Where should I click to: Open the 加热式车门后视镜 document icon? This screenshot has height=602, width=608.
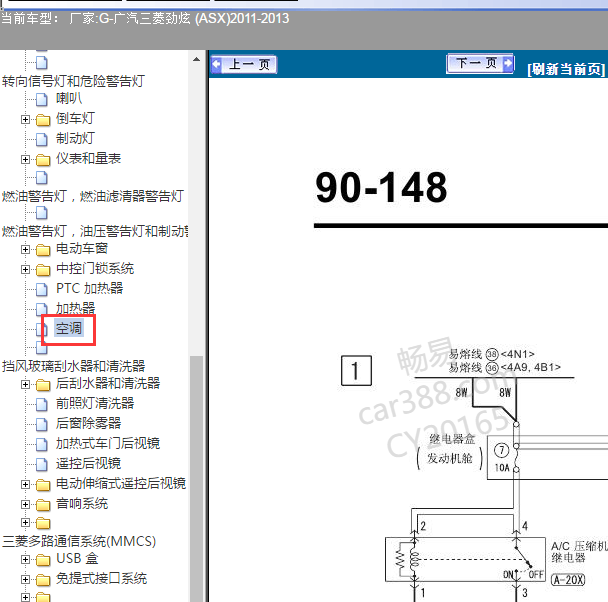(x=42, y=444)
